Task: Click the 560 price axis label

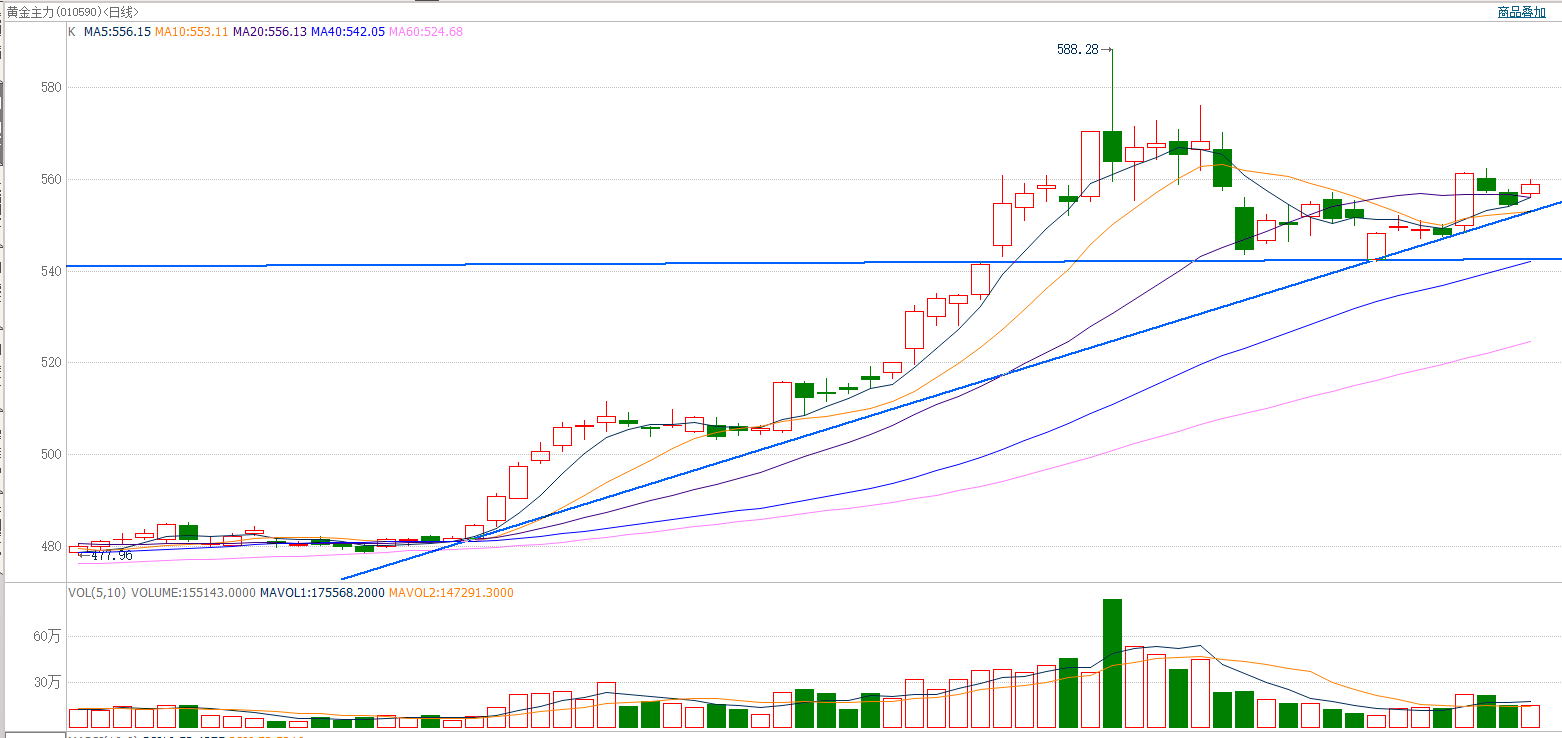Action: tap(51, 180)
